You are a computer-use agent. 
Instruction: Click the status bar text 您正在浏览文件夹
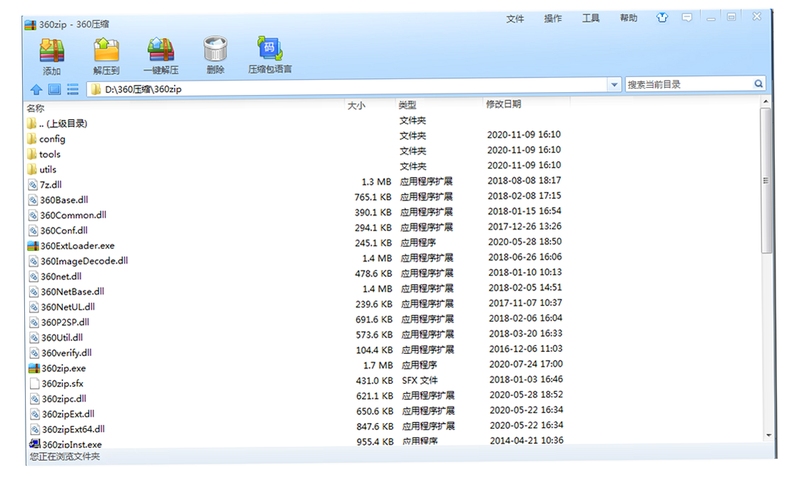[x=64, y=456]
